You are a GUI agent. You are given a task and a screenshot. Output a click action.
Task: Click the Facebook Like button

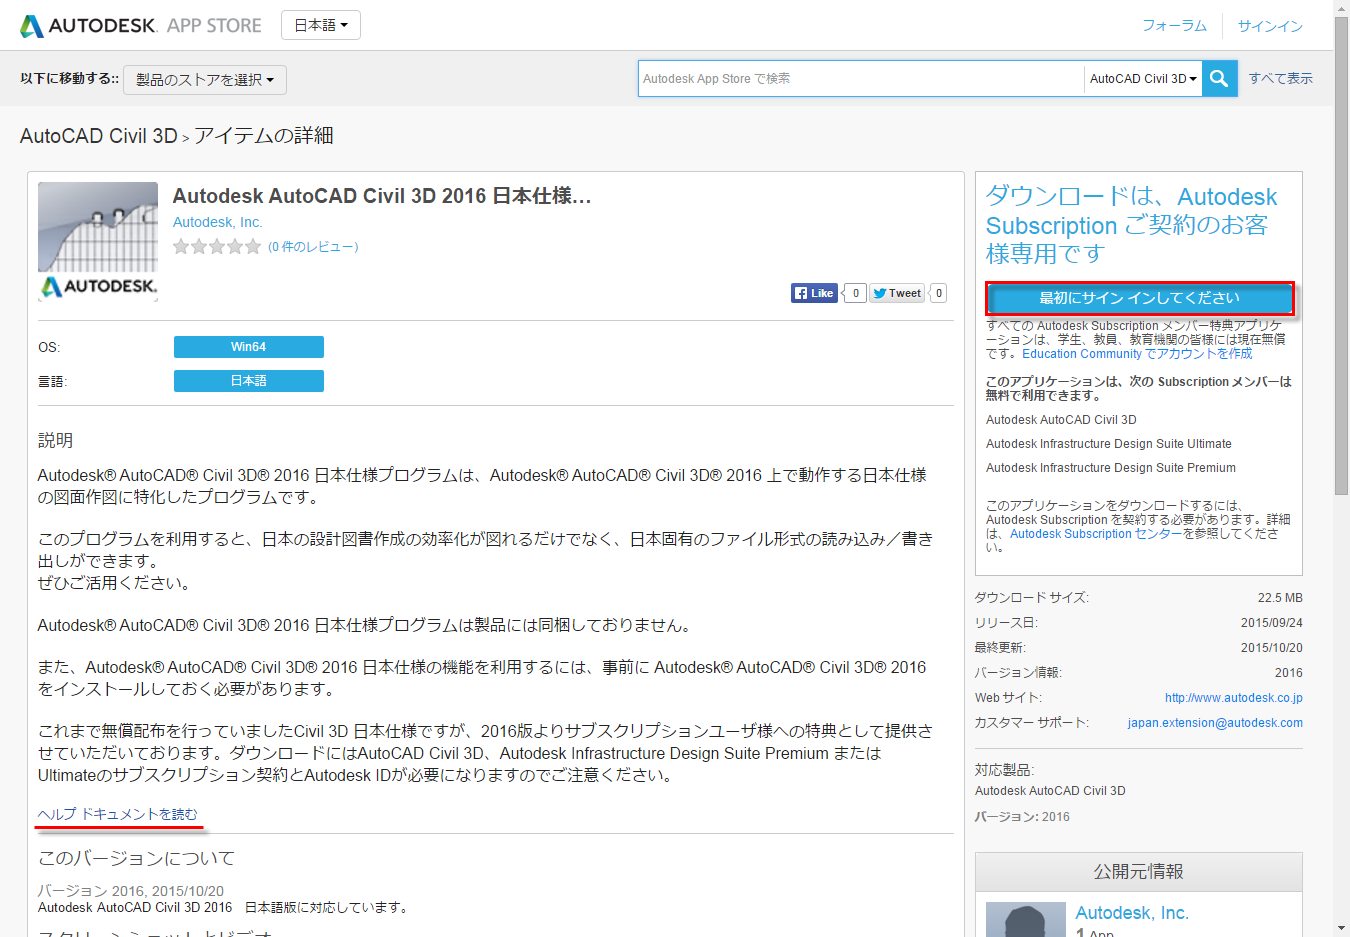pos(814,293)
